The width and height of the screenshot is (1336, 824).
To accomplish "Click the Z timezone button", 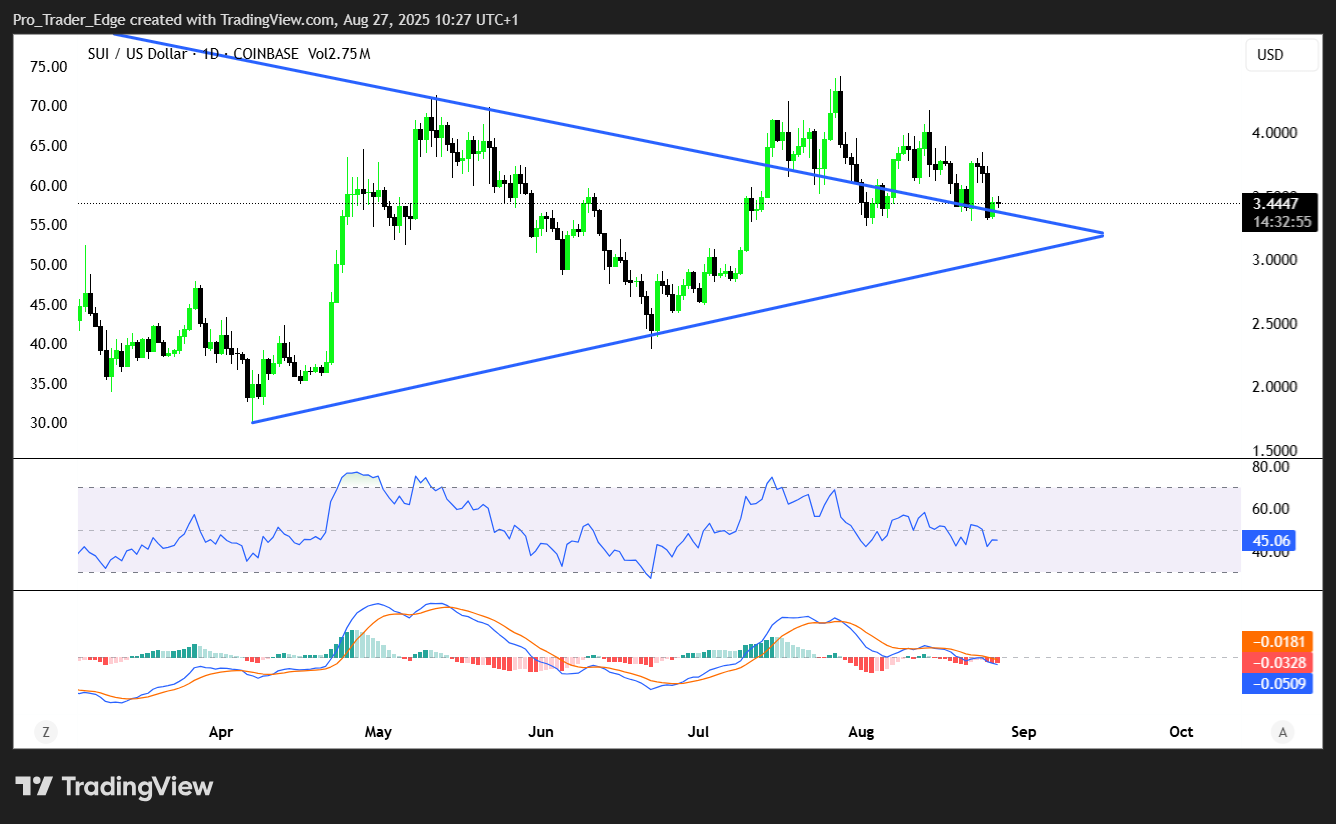I will point(45,732).
